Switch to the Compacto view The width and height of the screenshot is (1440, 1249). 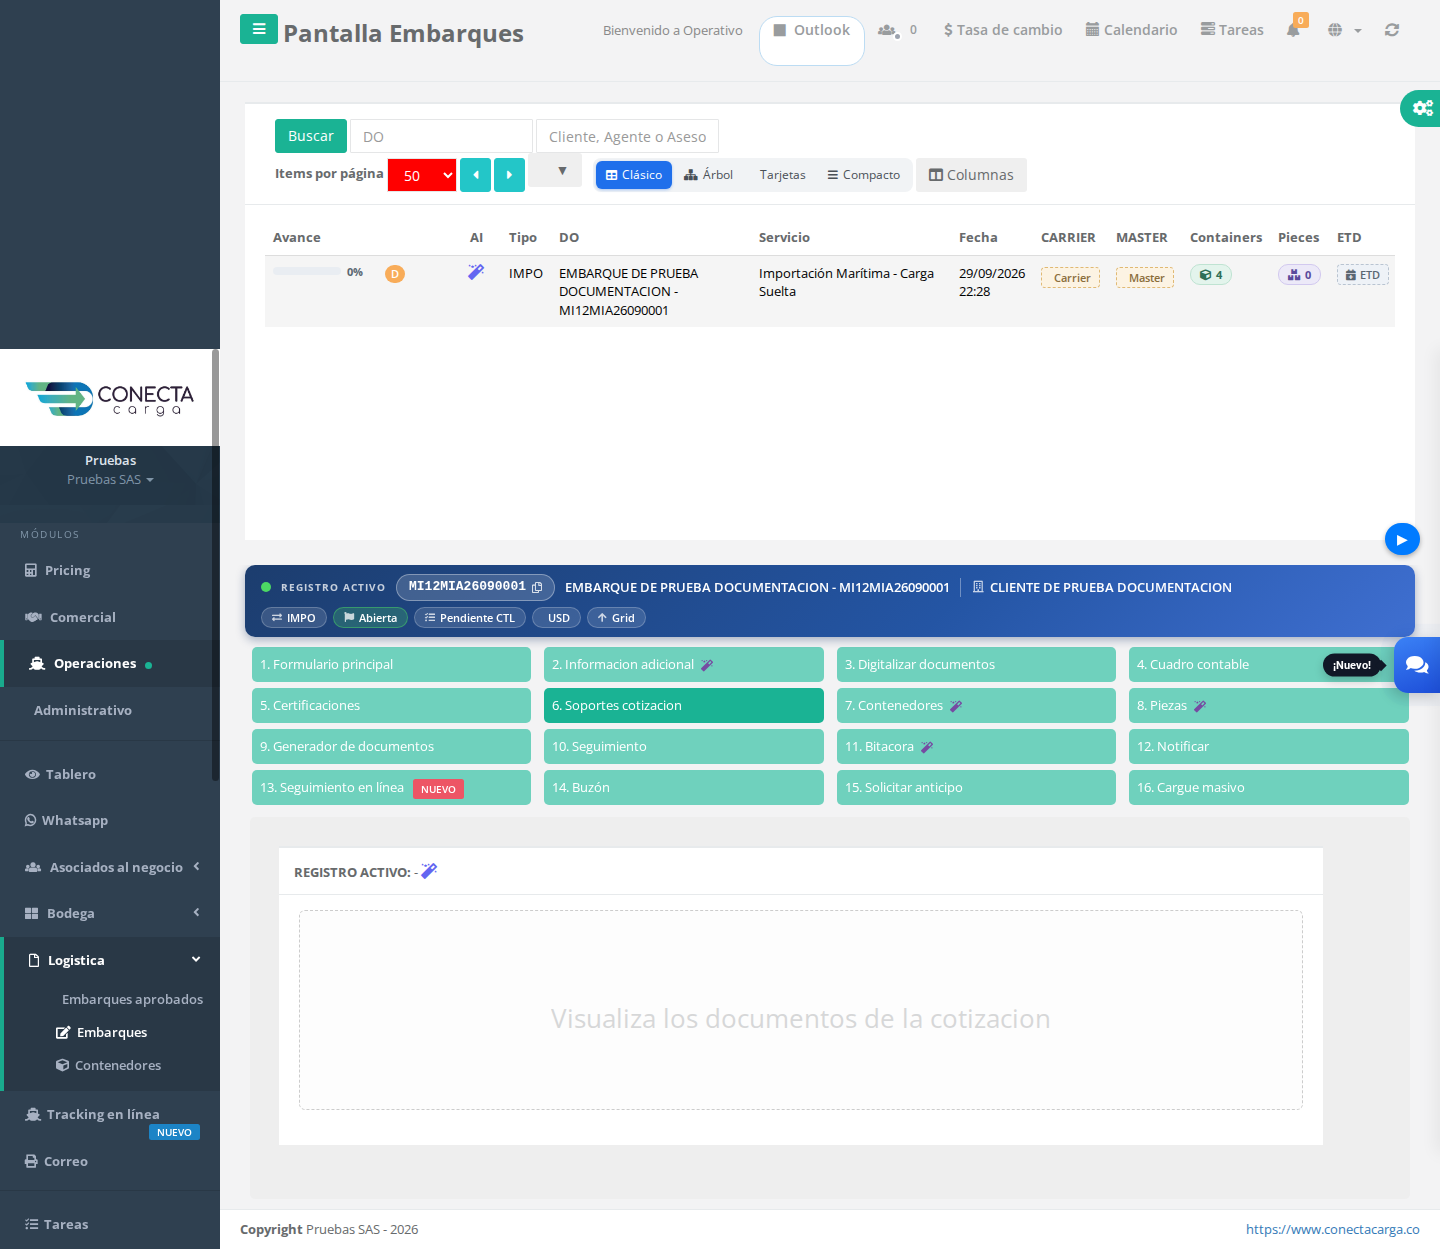tap(864, 175)
